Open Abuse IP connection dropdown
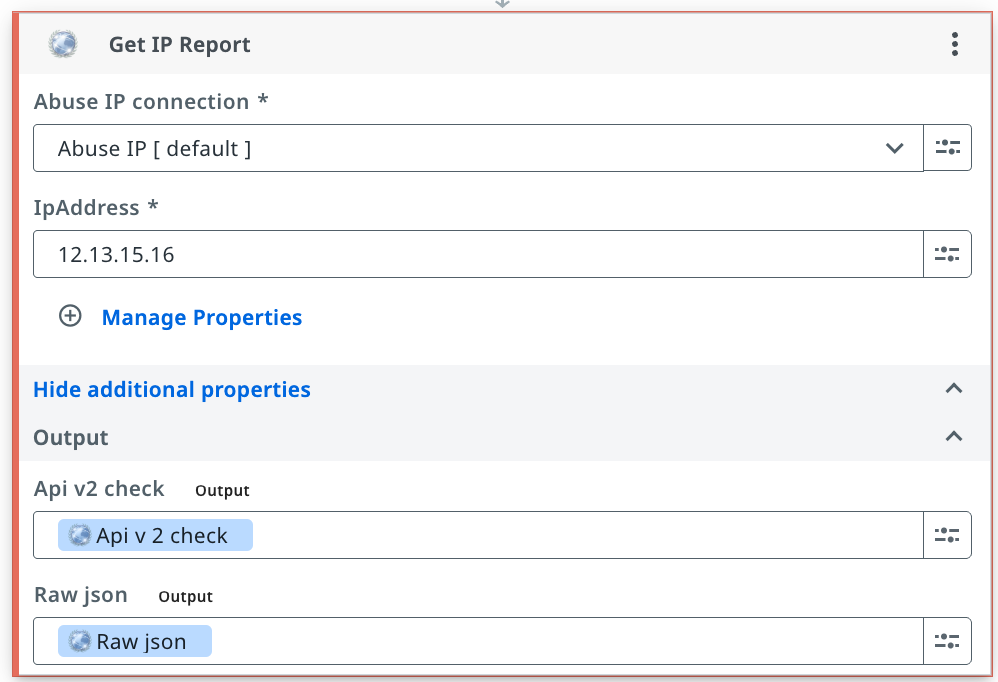998x682 pixels. pos(478,148)
